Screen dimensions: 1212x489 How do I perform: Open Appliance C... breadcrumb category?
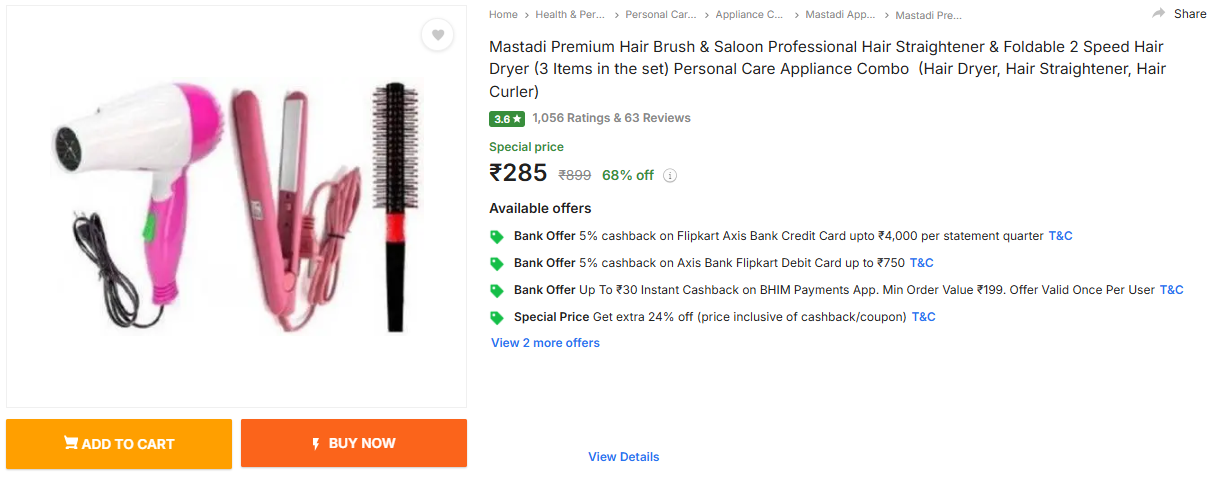(x=750, y=15)
